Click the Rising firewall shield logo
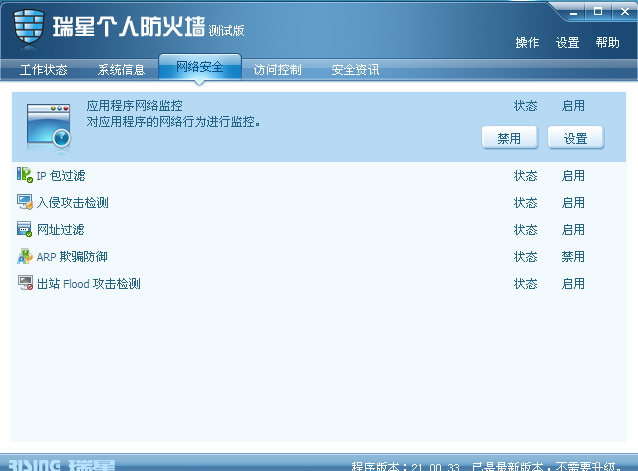This screenshot has height=471, width=638. pos(28,27)
